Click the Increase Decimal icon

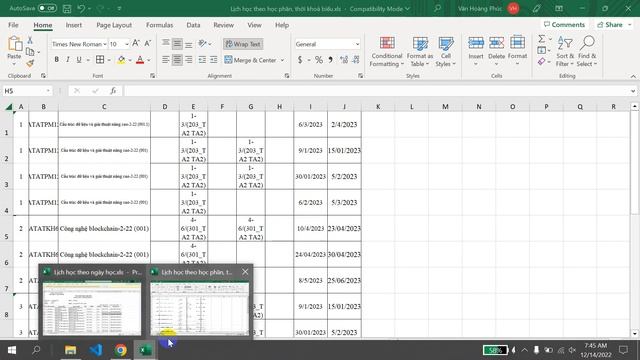344,60
